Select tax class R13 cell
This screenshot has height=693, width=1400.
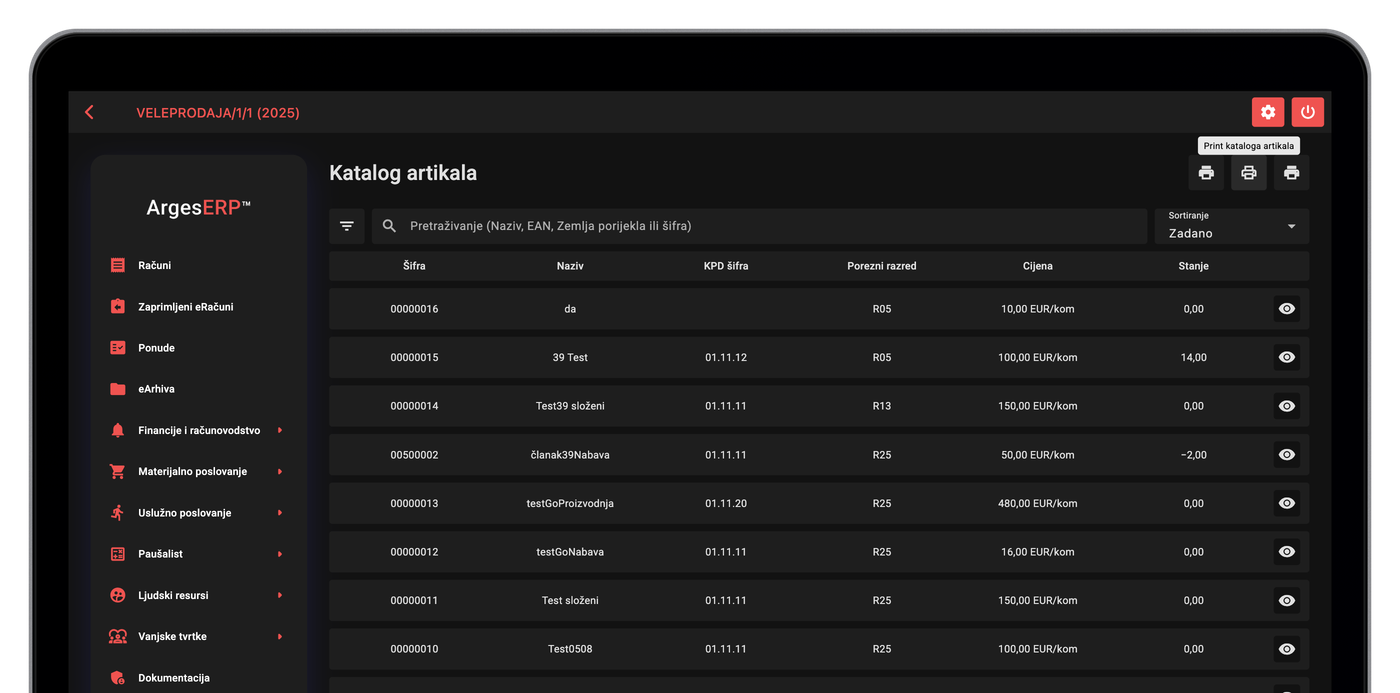point(882,406)
